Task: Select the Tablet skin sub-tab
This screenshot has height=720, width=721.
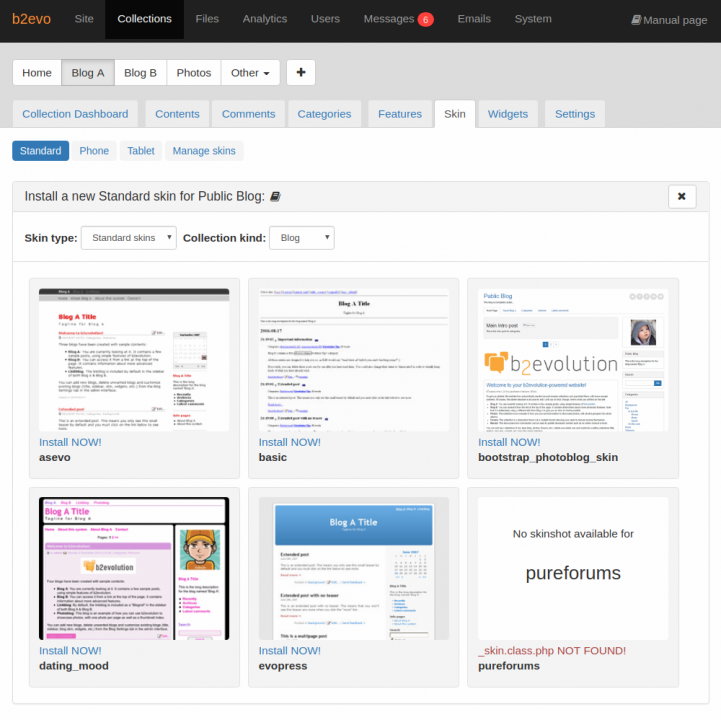Action: [141, 151]
